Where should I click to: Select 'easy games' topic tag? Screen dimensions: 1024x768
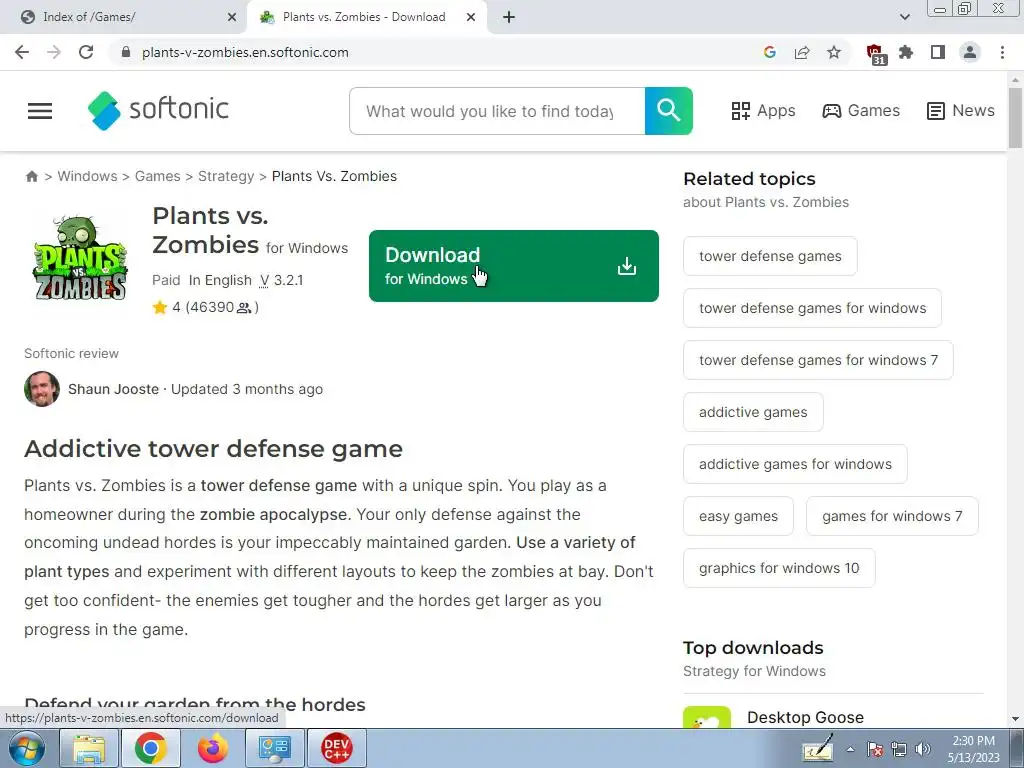point(739,516)
